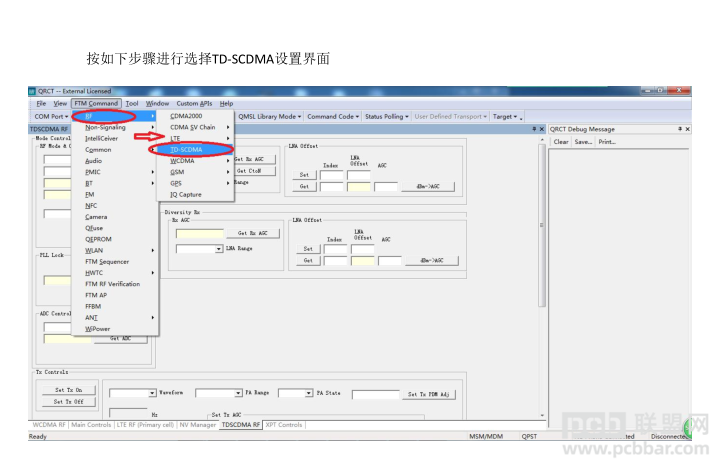Click Get Rx AGC in Diversity Rx
This screenshot has height=476, width=715.
pyautogui.click(x=253, y=233)
